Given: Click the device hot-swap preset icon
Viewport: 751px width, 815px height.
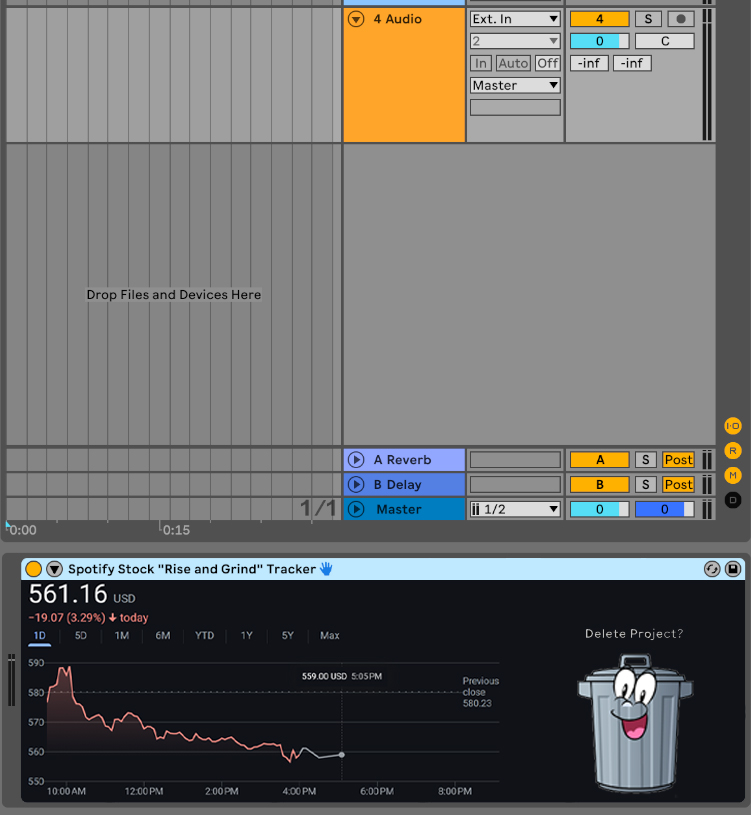Looking at the screenshot, I should click(x=712, y=569).
